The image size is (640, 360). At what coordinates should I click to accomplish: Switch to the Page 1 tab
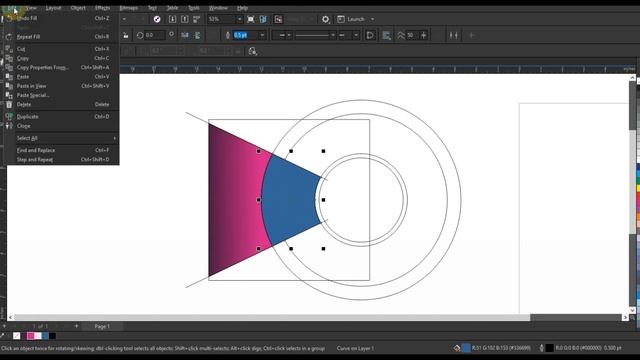[x=102, y=327]
